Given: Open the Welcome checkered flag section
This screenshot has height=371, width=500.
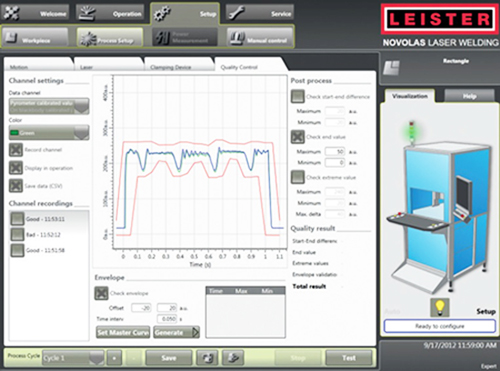Looking at the screenshot, I should [35, 13].
